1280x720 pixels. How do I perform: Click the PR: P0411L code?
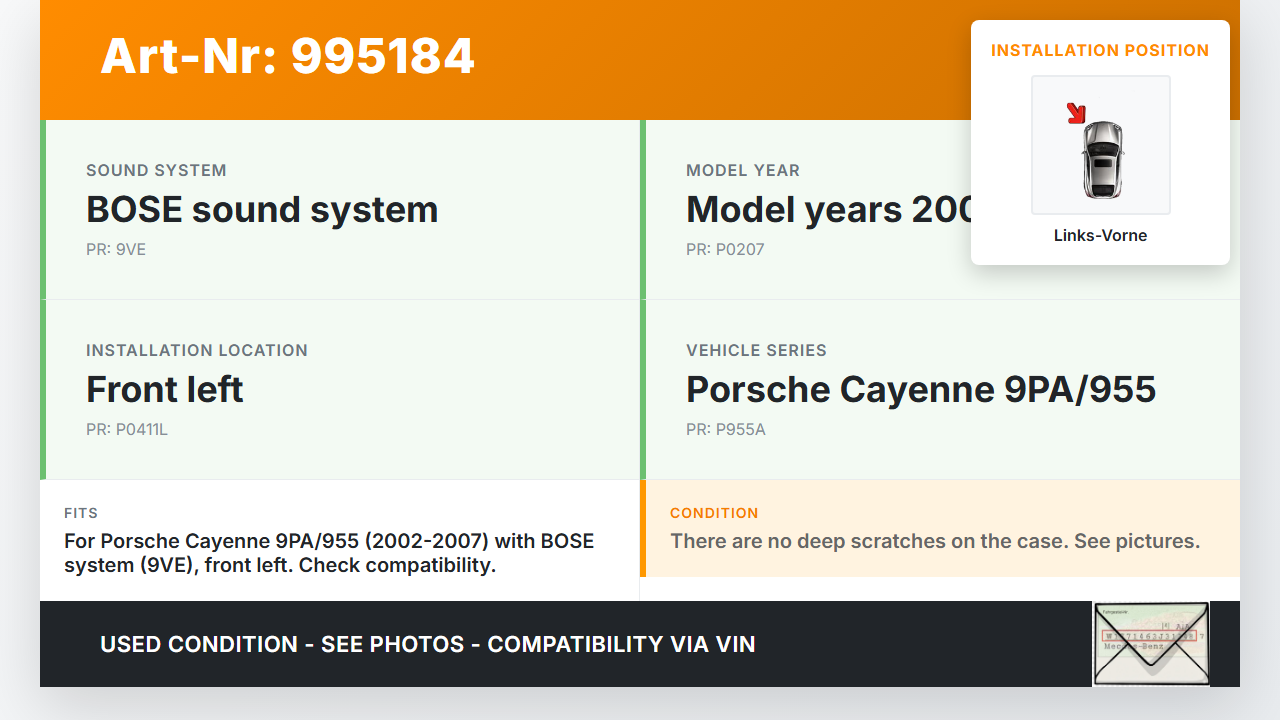127,430
